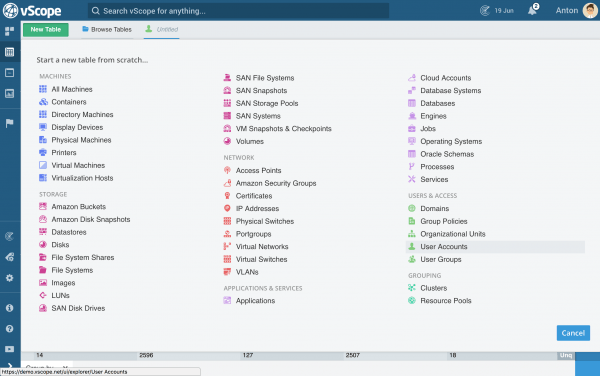Open the discovery status 19 Jun indicator
The height and width of the screenshot is (376, 600).
pos(497,11)
